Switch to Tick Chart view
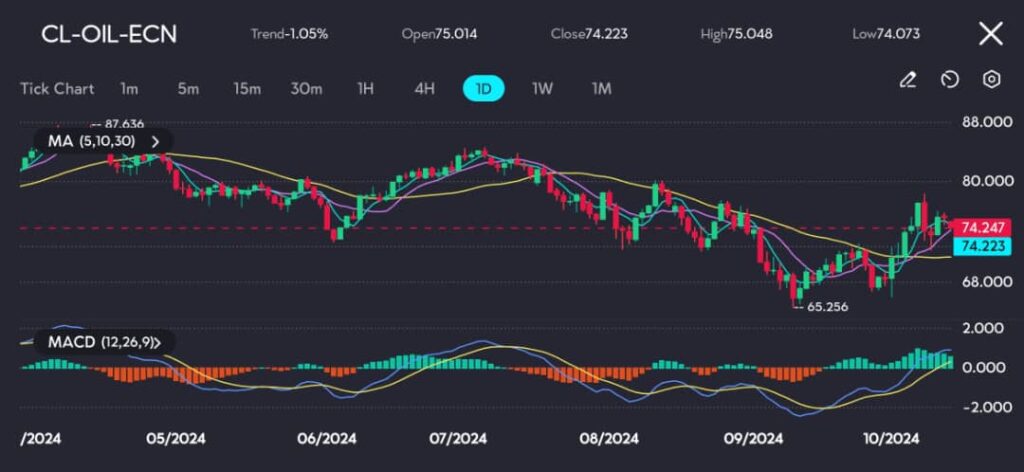This screenshot has width=1024, height=472. (x=57, y=88)
